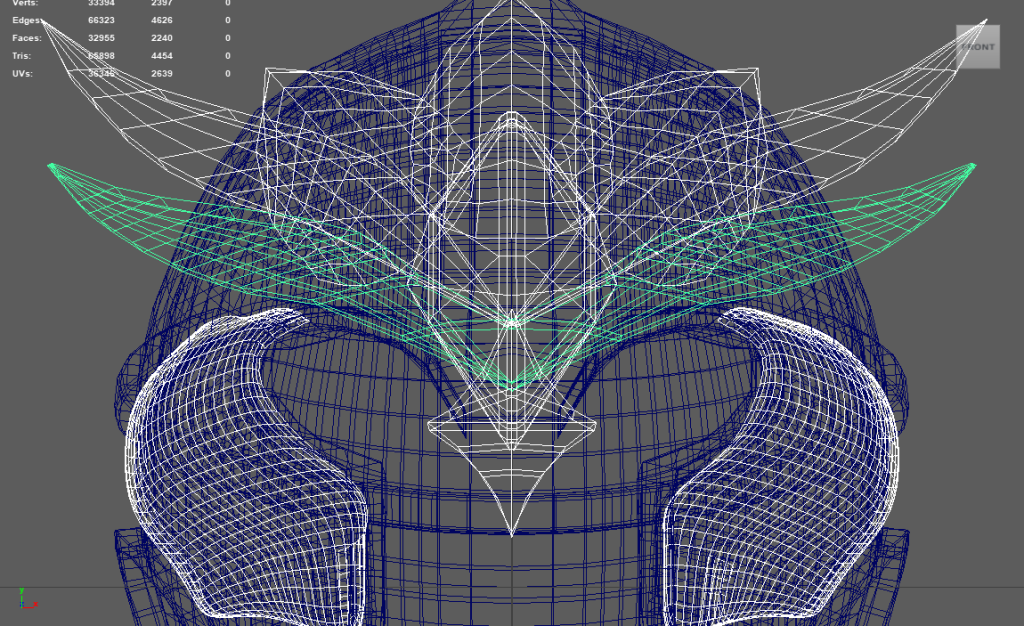Click the red X axis label
The image size is (1024, 626).
[36, 604]
